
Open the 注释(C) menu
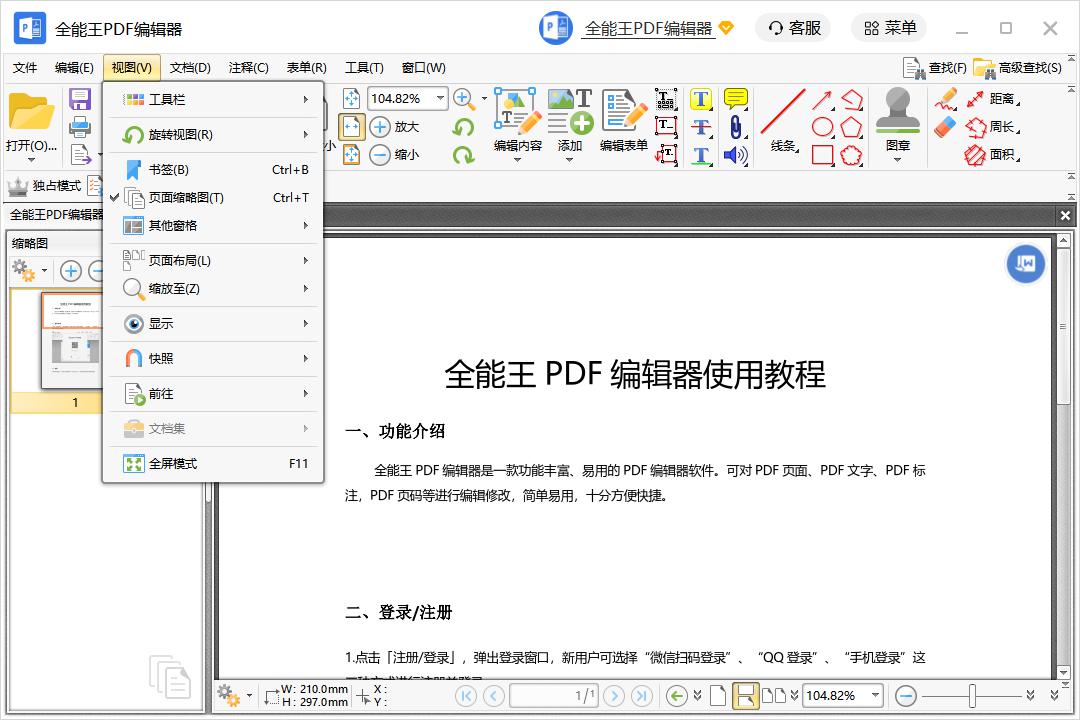(248, 68)
